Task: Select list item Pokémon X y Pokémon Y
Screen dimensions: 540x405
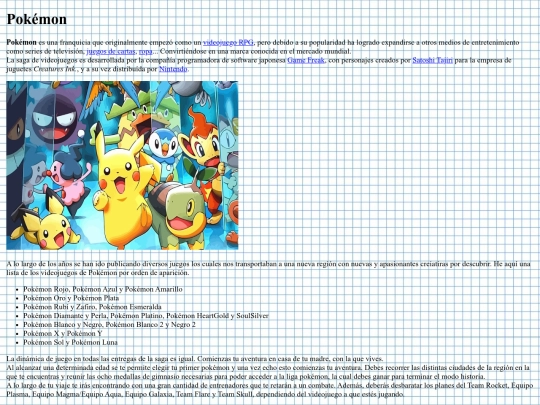Action: [63, 333]
